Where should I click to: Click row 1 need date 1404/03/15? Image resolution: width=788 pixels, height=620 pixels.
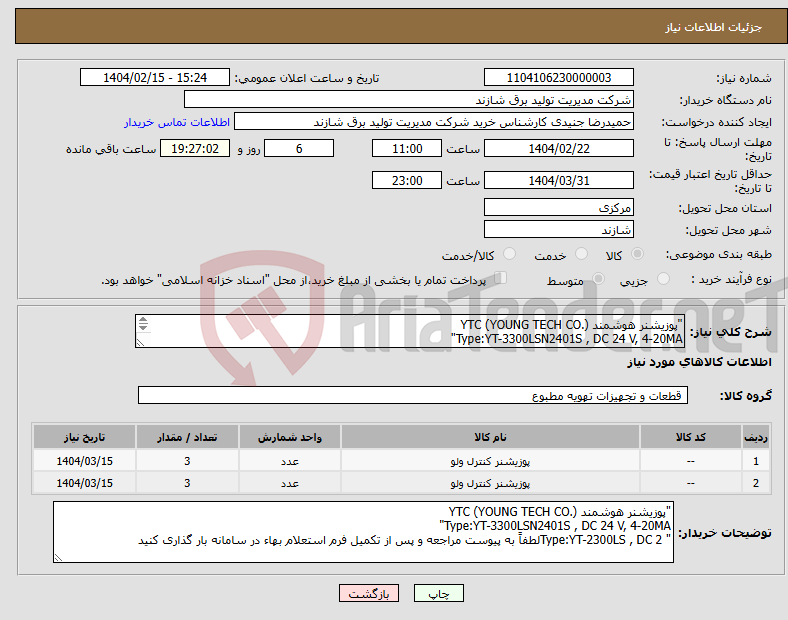click(84, 461)
